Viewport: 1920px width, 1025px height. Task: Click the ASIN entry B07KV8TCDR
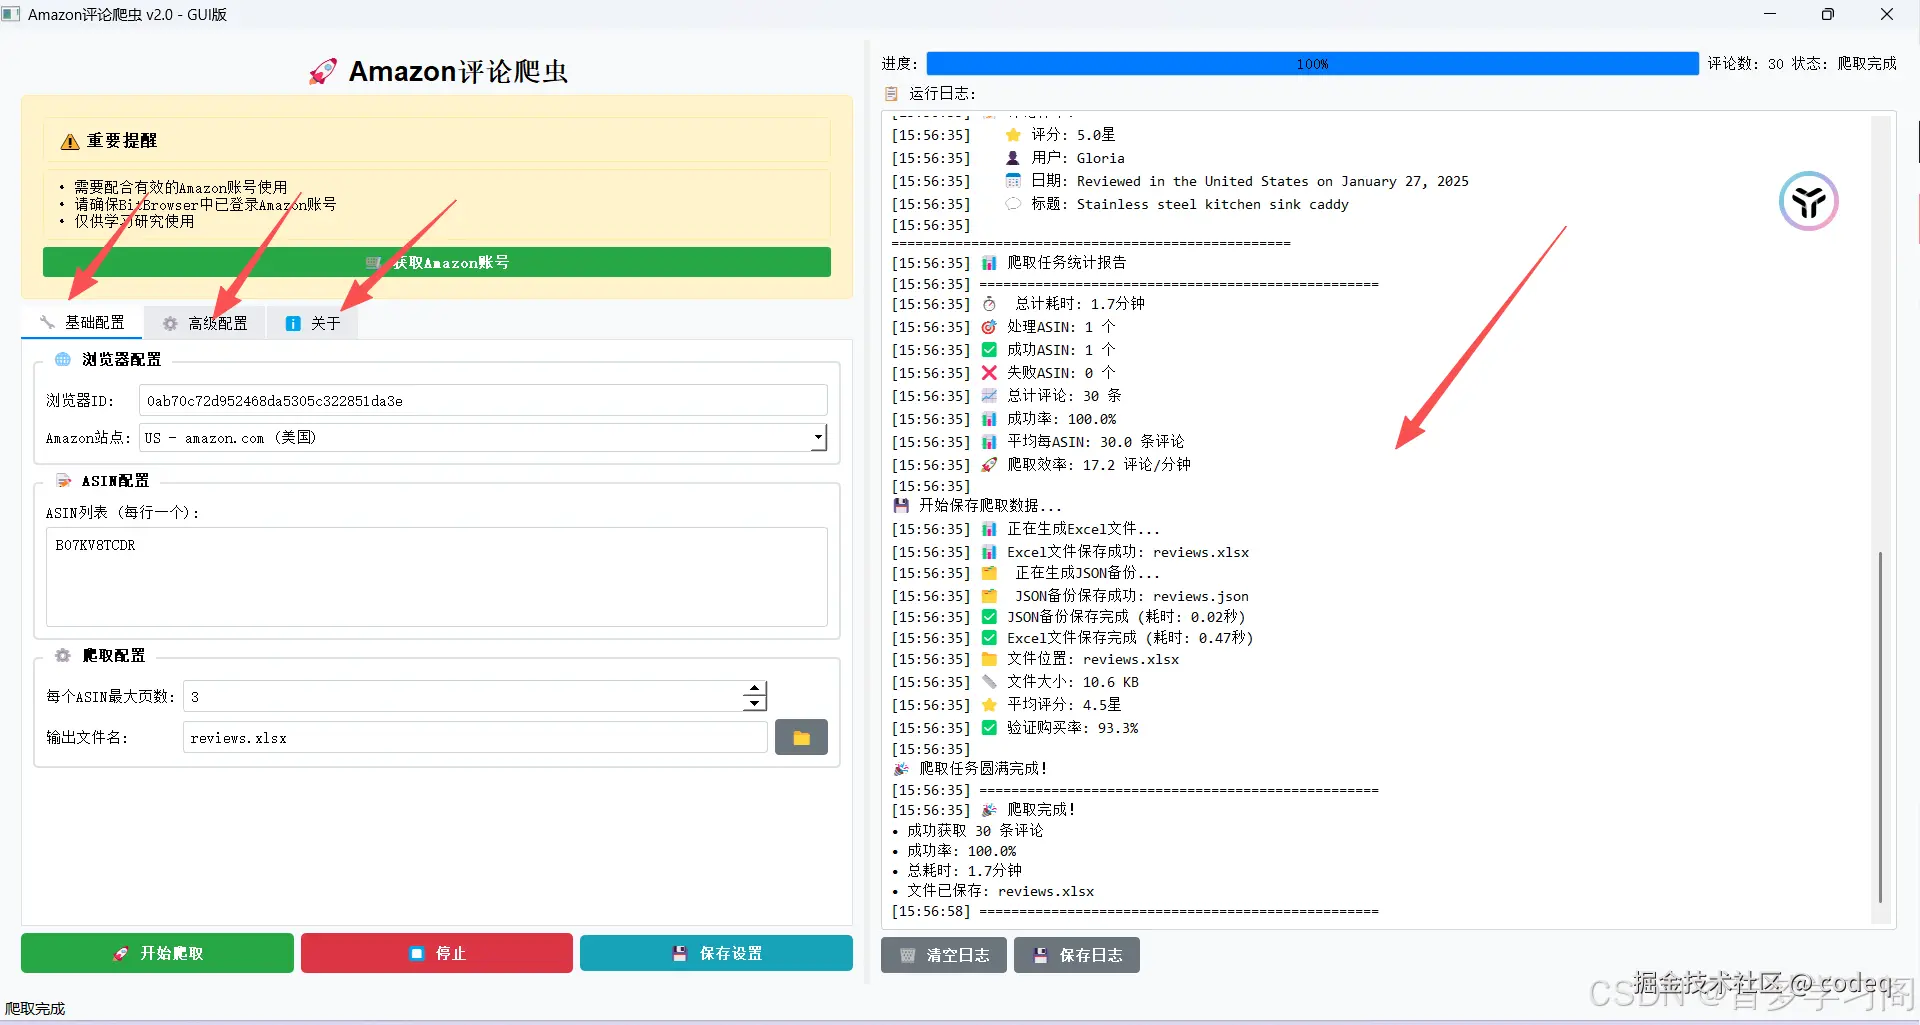95,545
